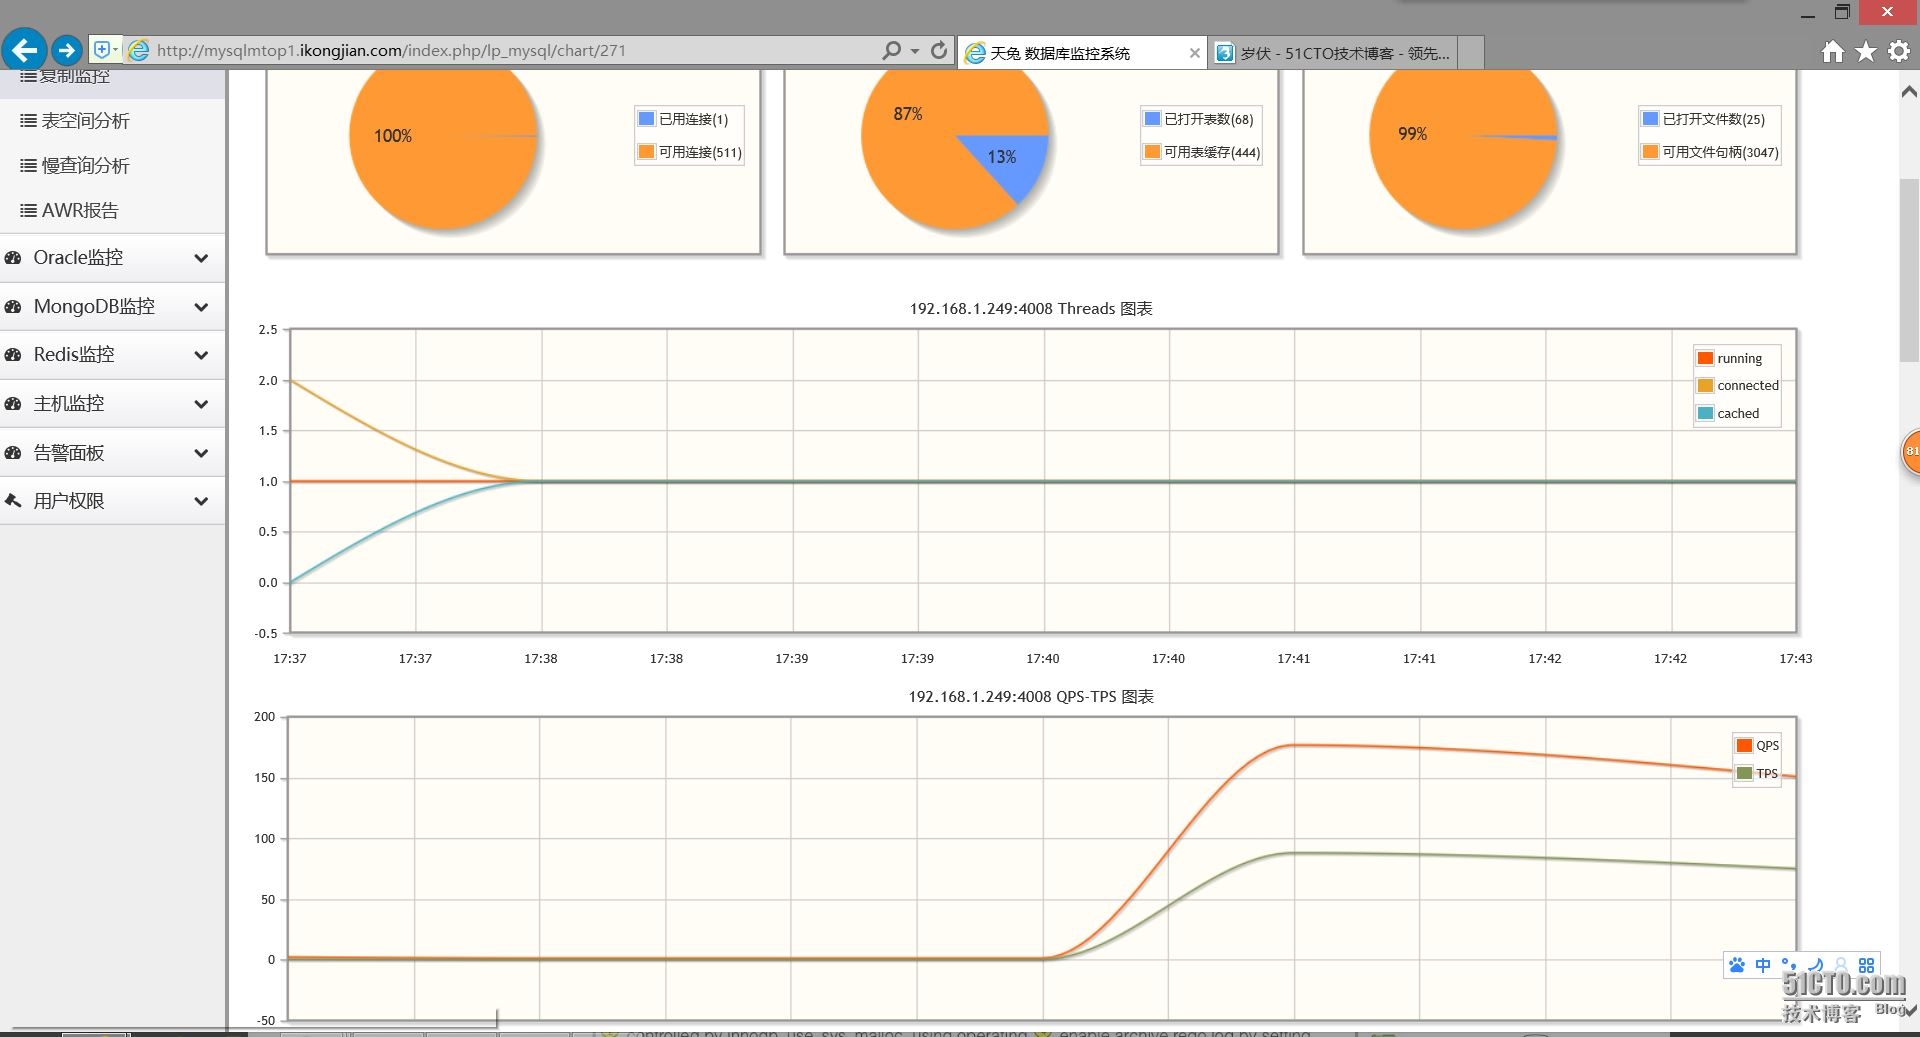
Task: Click the gavel icon beside 用户权限
Action: click(x=13, y=501)
